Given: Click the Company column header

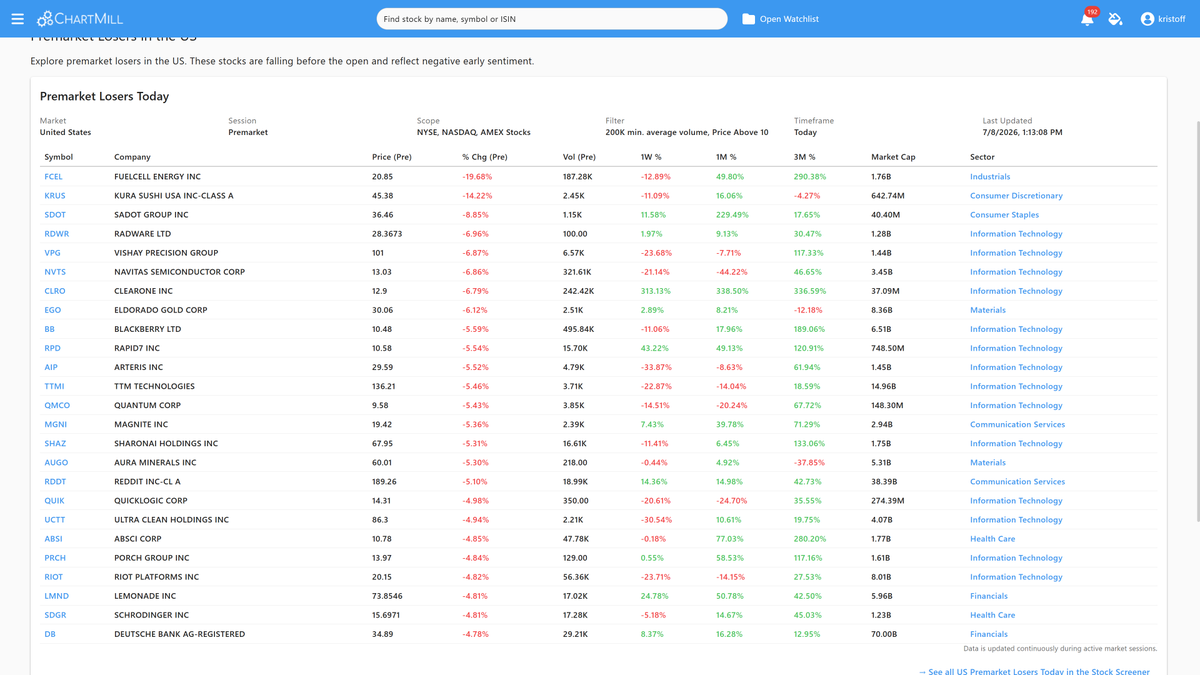Looking at the screenshot, I should pos(132,157).
